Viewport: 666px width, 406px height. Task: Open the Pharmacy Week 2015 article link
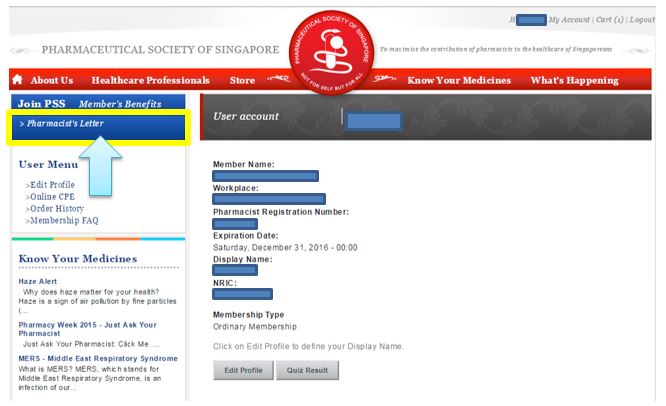(x=87, y=329)
